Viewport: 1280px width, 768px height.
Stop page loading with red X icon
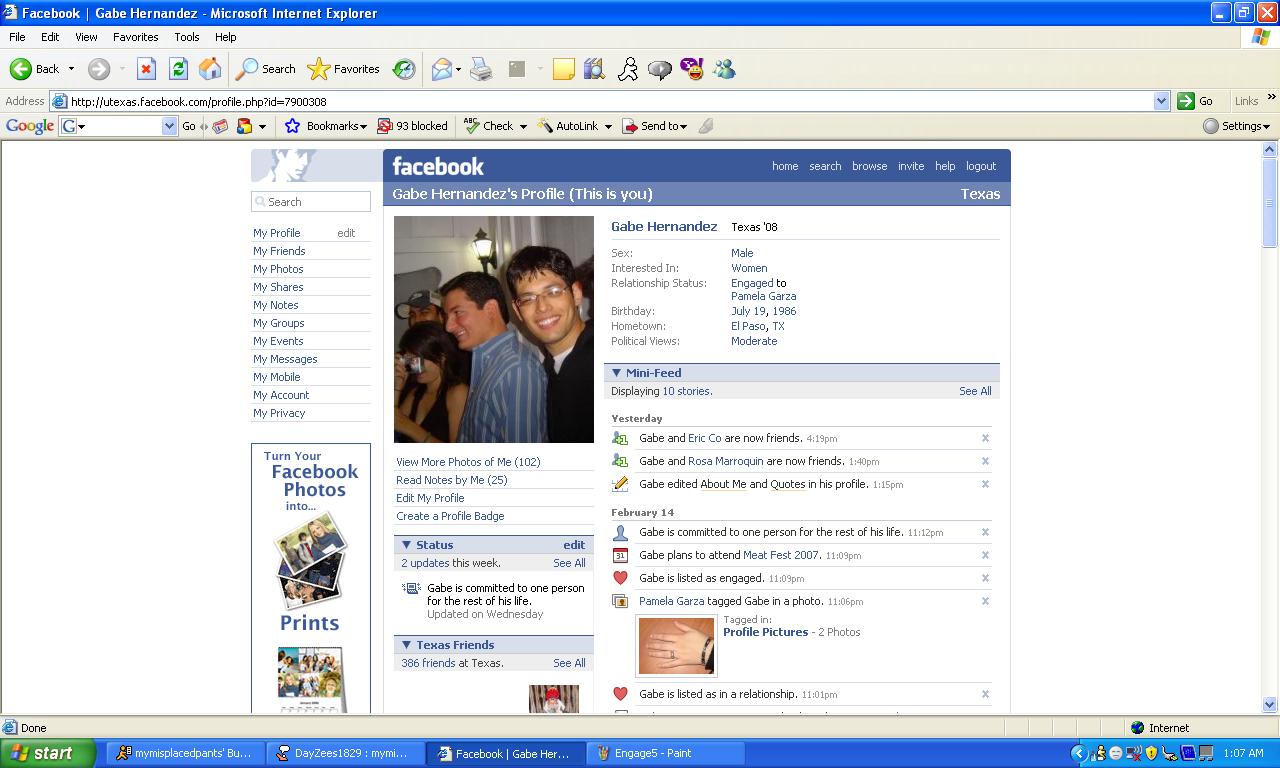(x=146, y=69)
